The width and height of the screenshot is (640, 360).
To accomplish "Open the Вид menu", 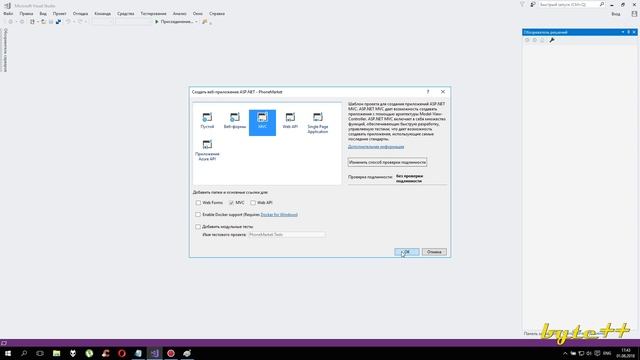I will pos(43,13).
